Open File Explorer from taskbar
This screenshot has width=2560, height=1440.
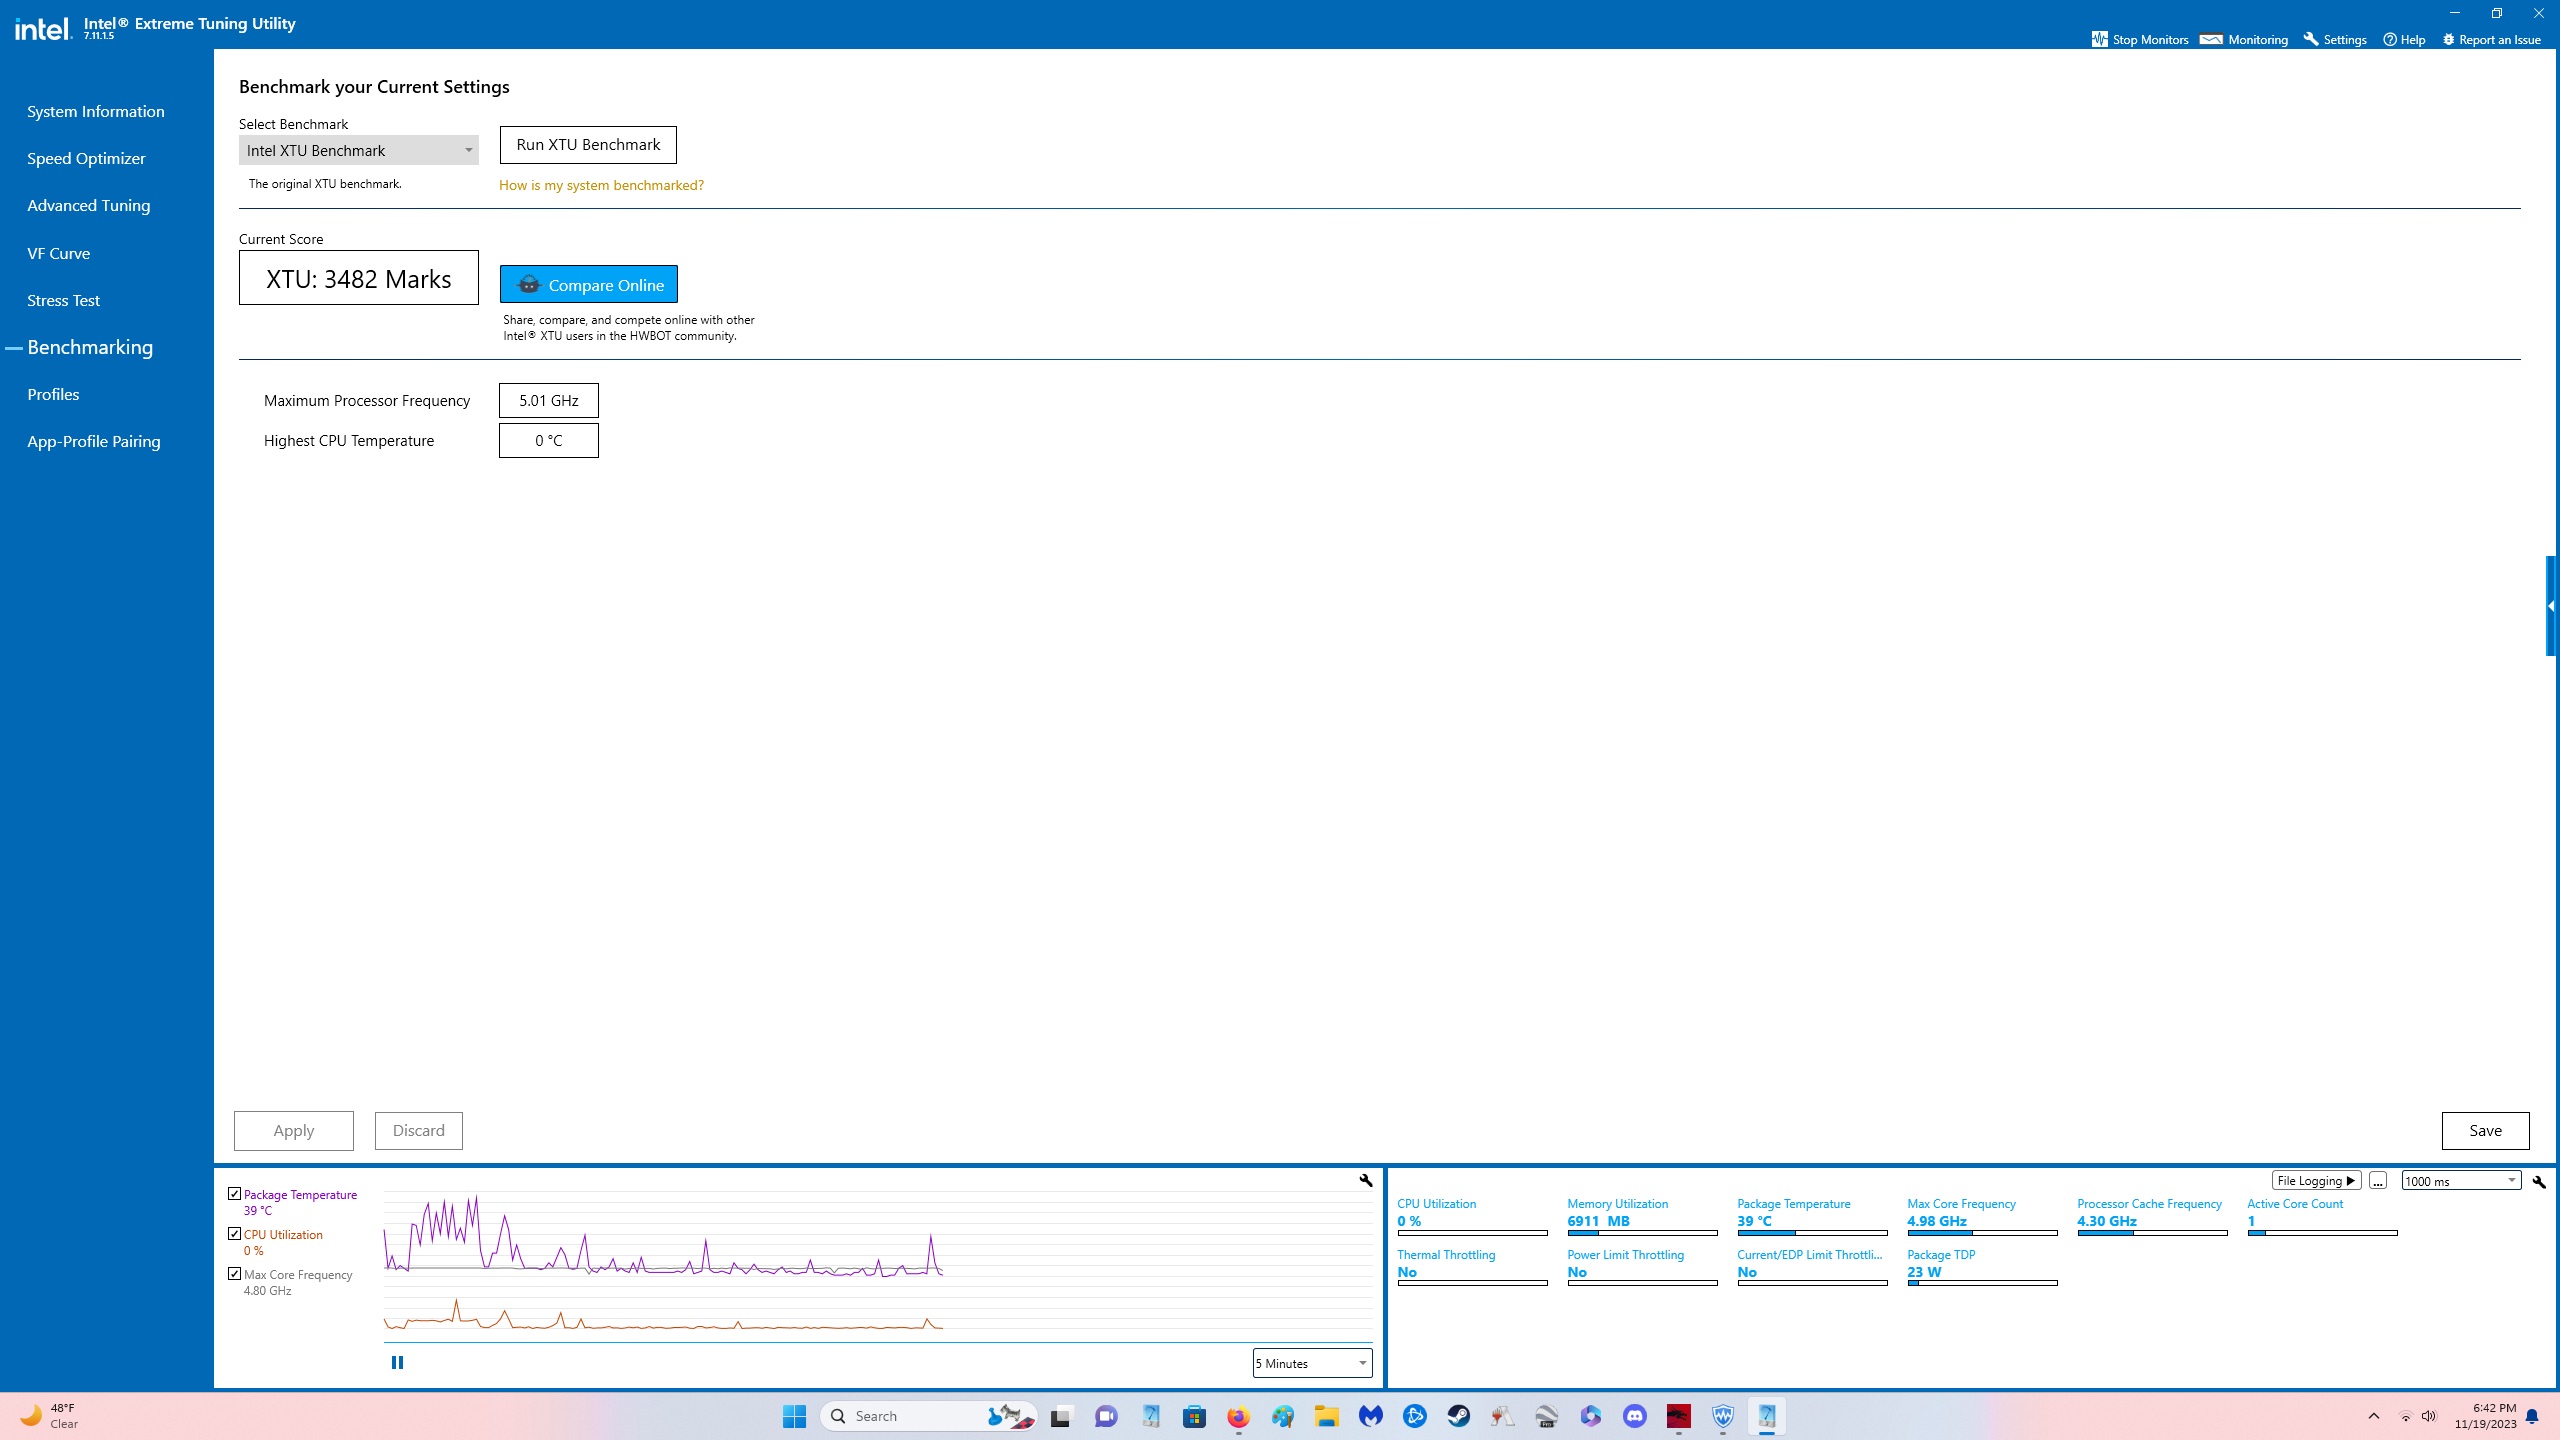point(1326,1416)
